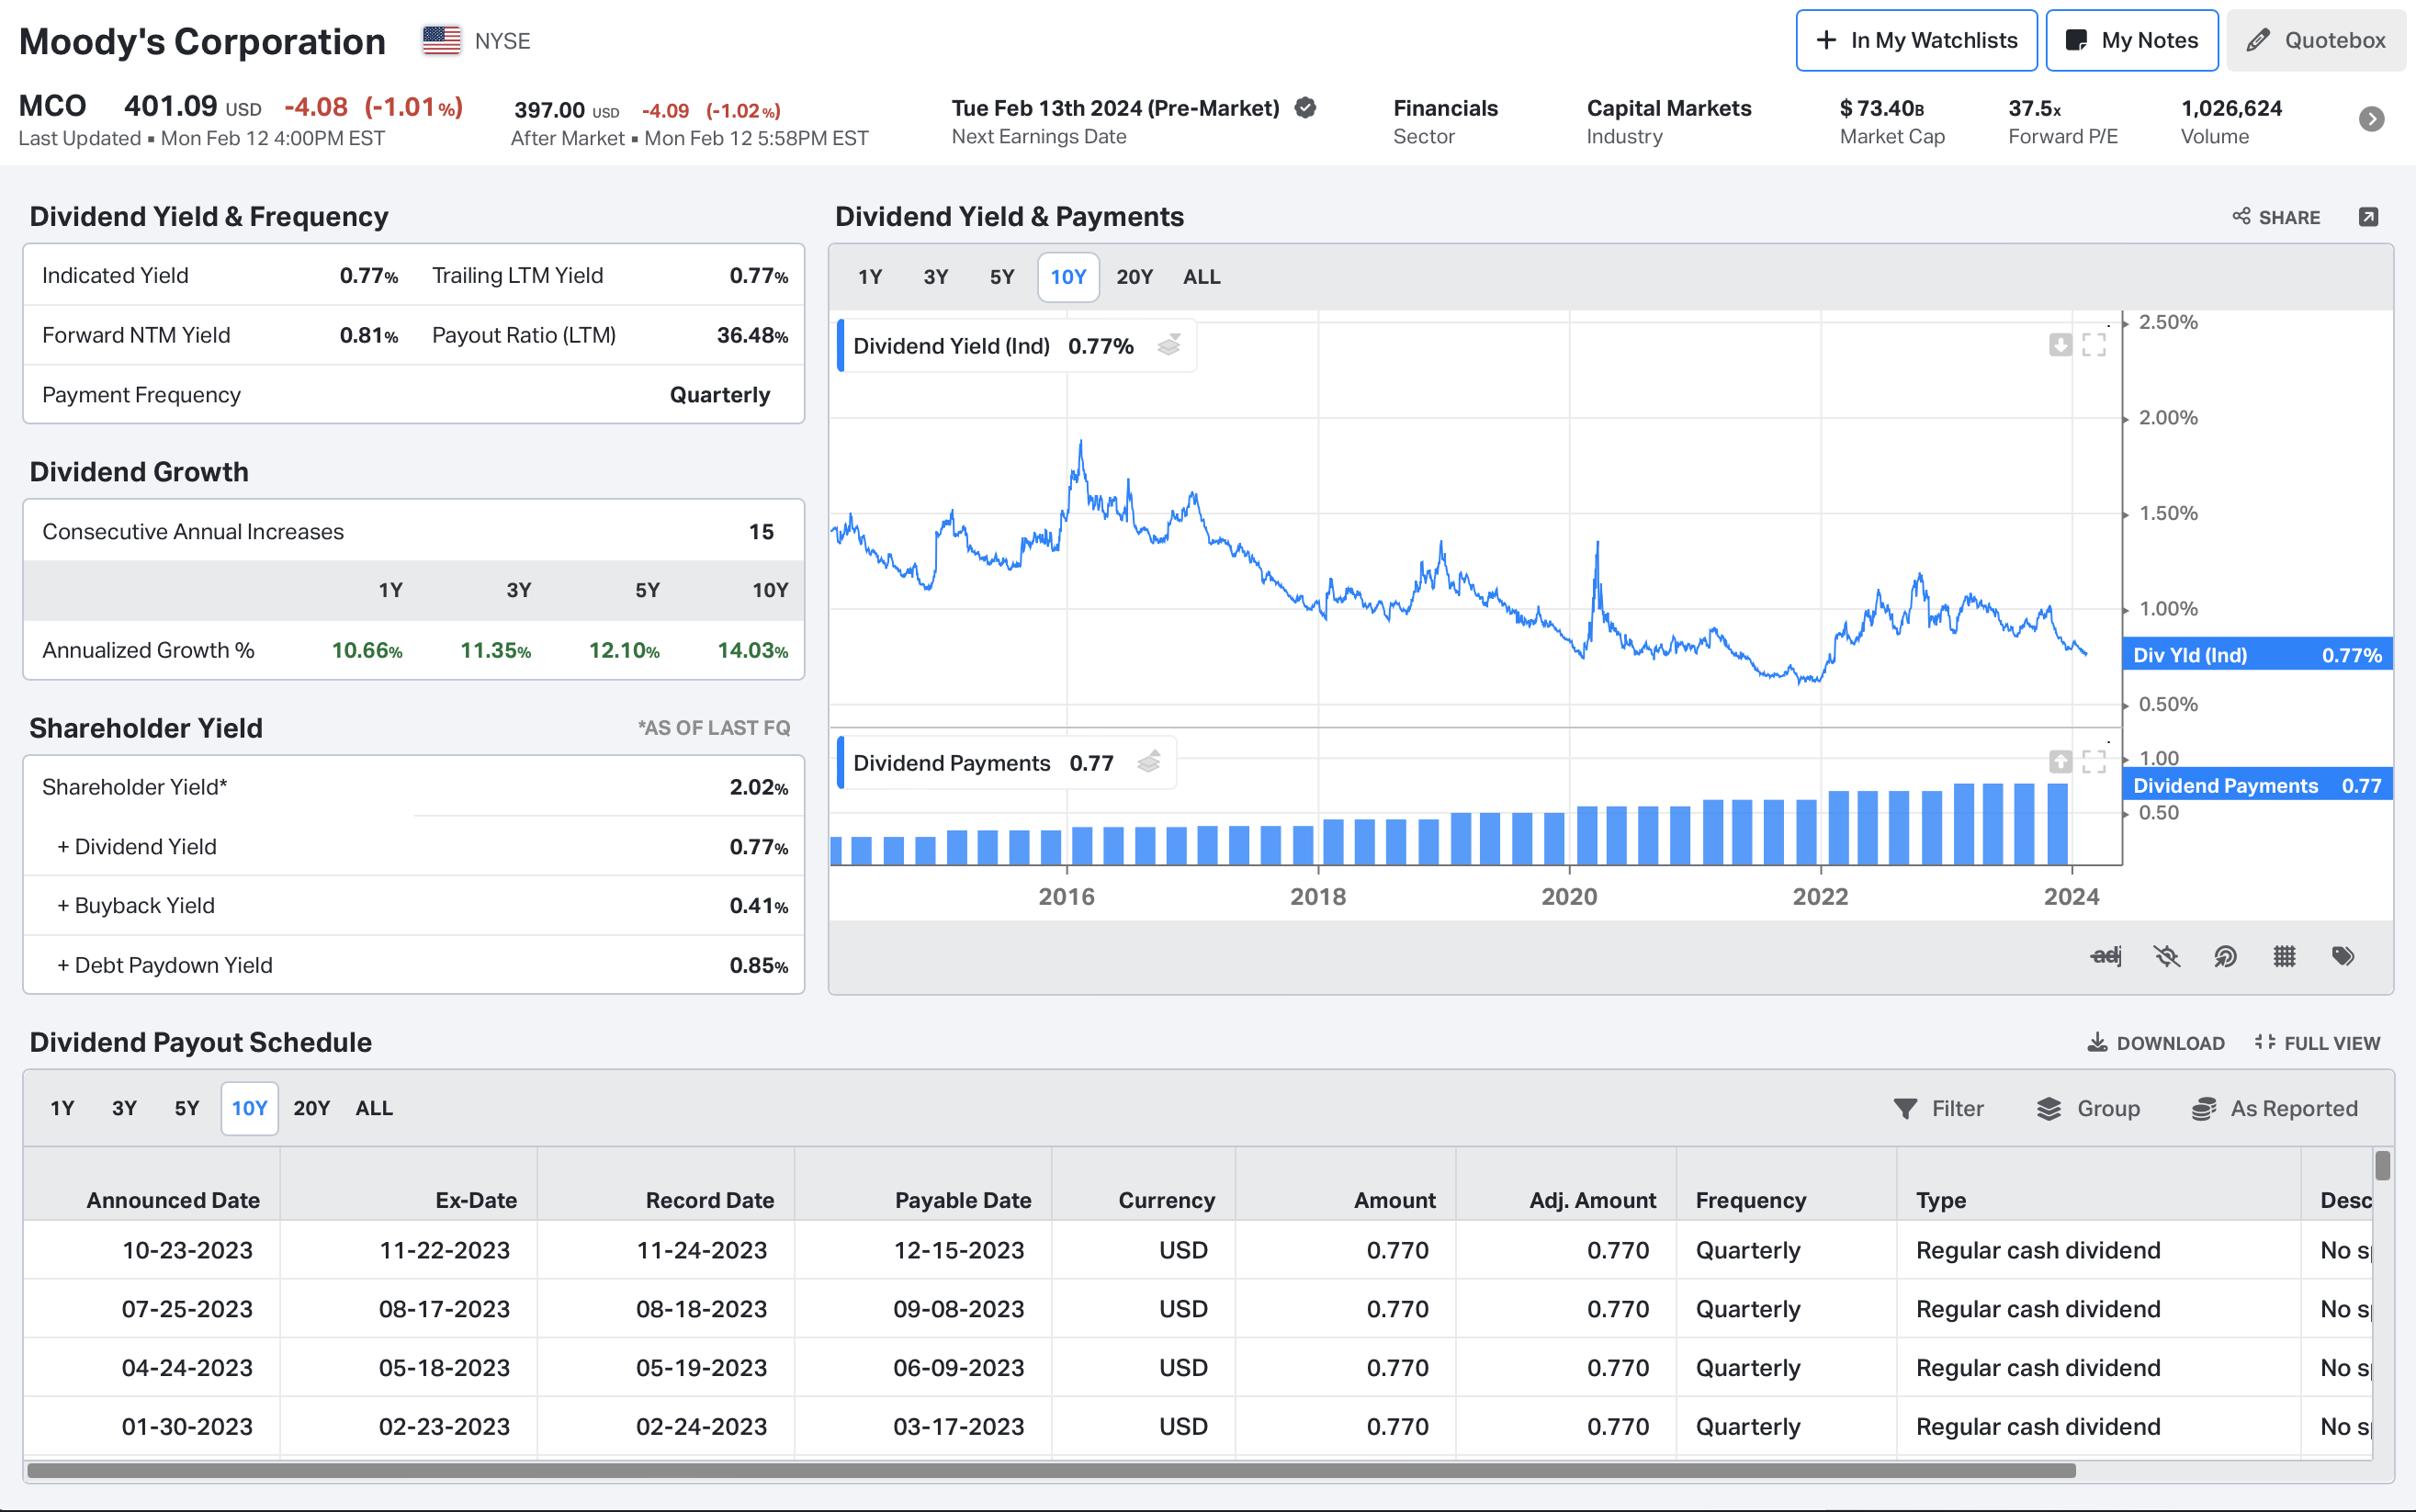Image resolution: width=2416 pixels, height=1512 pixels.
Task: Click the Payout Ratio (LTM) value 36.48%
Action: [752, 335]
